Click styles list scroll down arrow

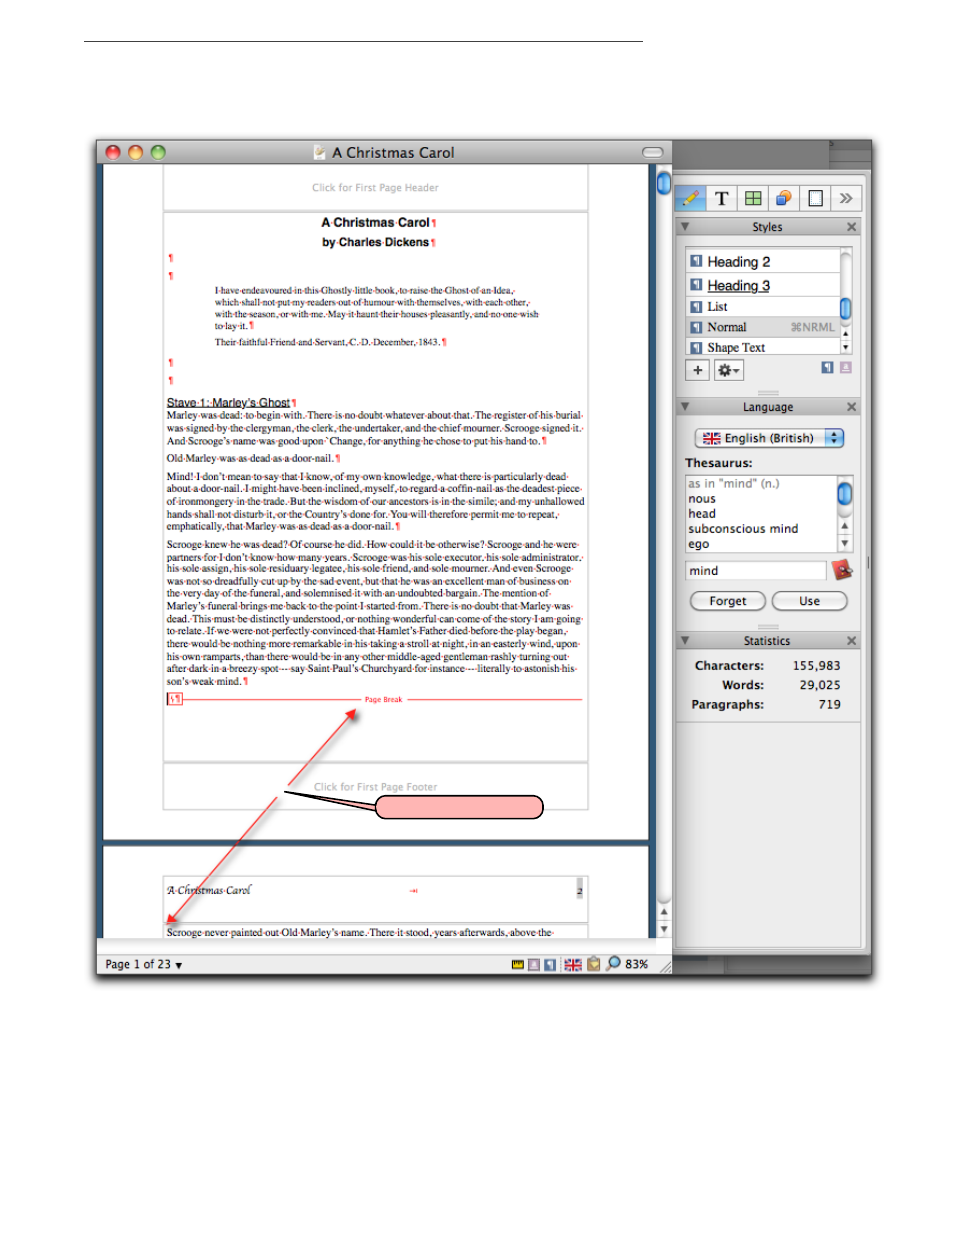[846, 348]
